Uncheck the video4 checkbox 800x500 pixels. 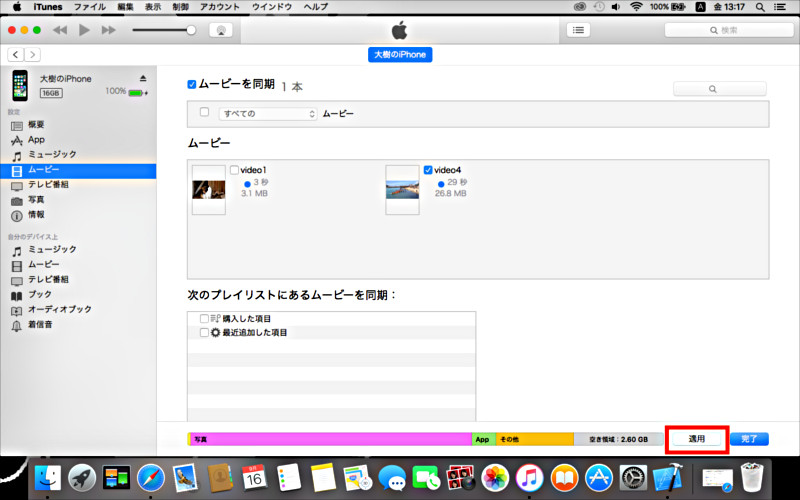(x=428, y=170)
